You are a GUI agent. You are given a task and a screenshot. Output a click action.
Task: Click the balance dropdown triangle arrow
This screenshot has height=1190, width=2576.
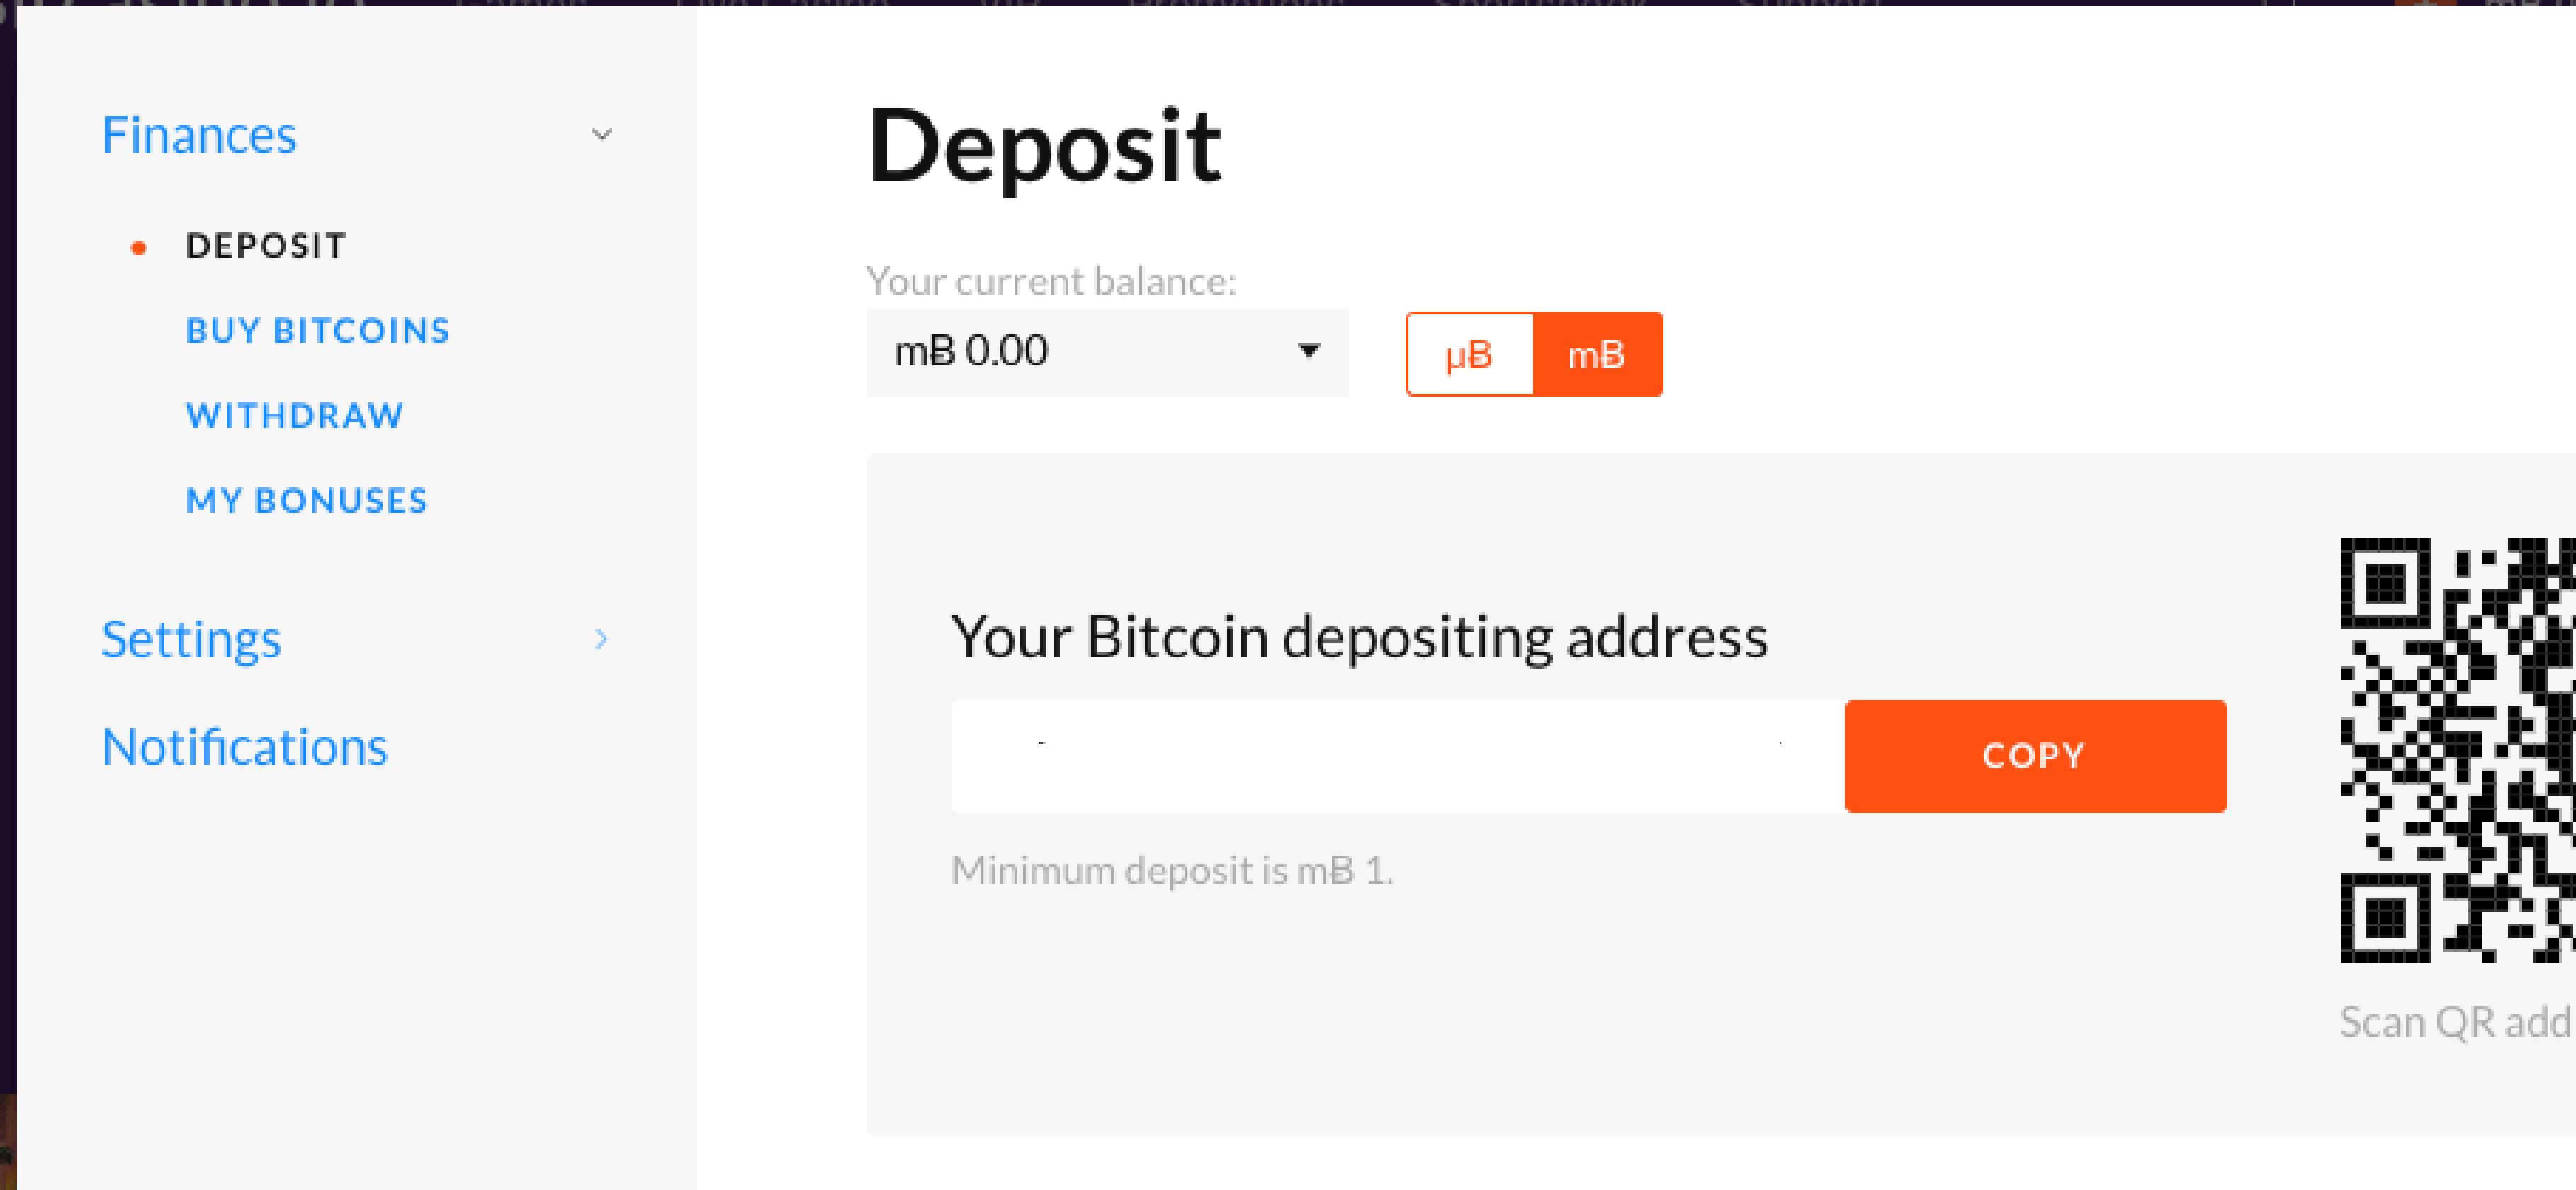point(1308,351)
